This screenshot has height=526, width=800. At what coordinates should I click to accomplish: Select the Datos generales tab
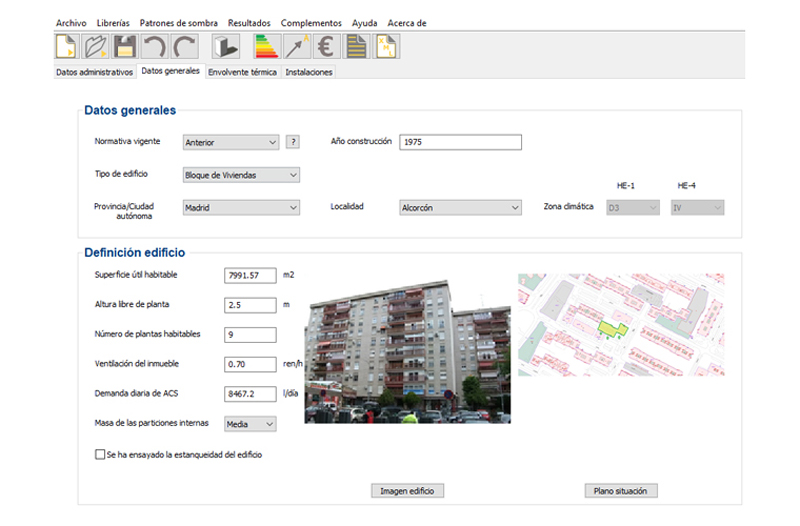[170, 71]
